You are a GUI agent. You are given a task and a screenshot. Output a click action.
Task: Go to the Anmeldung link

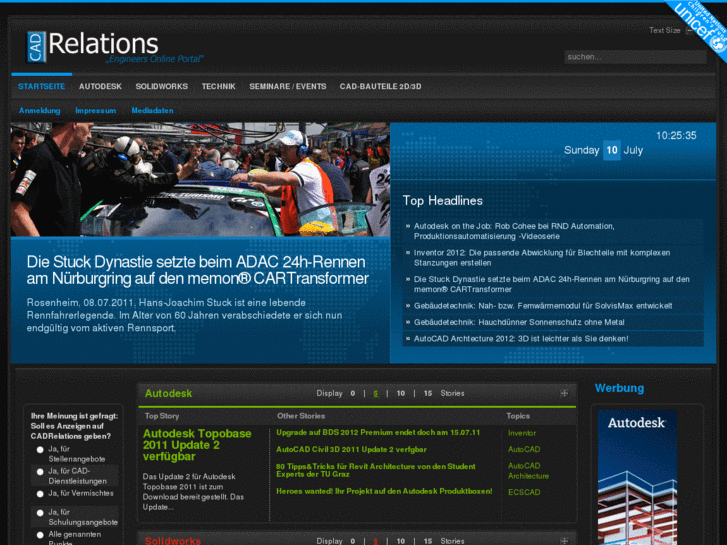39,110
